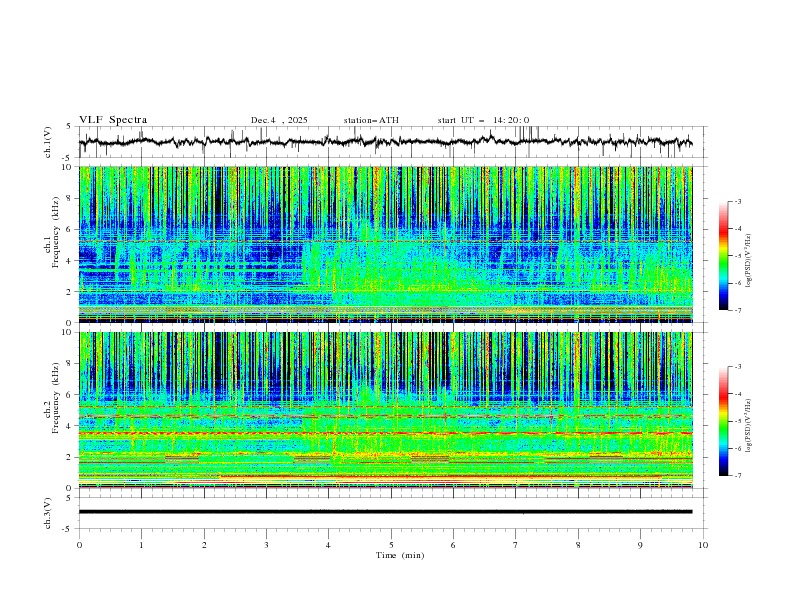Screen dimensions: 792x612
Task: Click the color scale bar beside ch.2 spectrogram
Action: [x=724, y=421]
